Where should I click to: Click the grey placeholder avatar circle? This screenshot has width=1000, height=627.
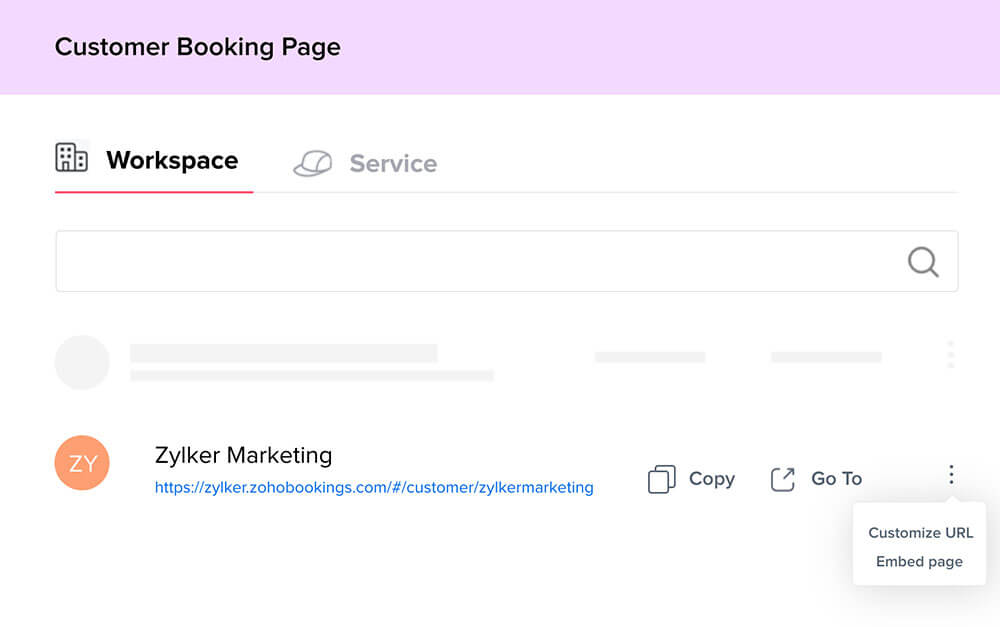pos(82,362)
